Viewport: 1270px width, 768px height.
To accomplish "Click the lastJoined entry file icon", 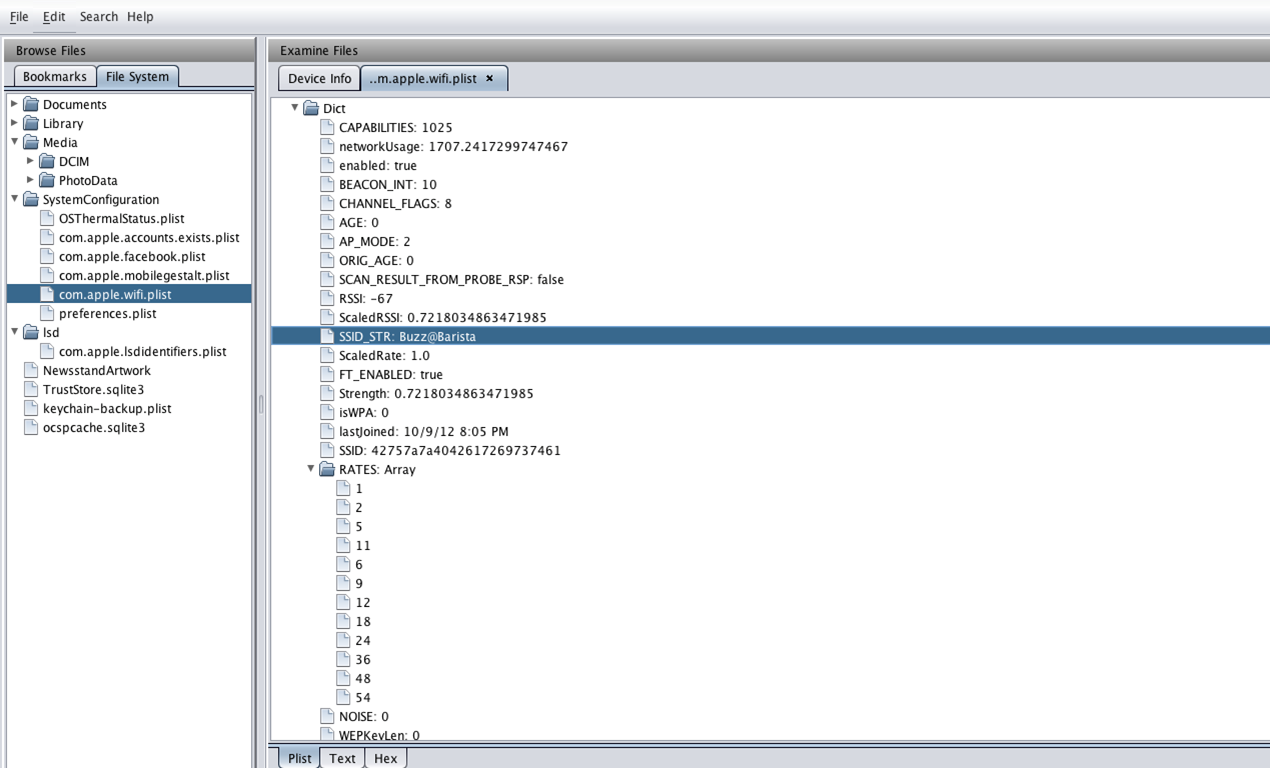I will tap(327, 431).
